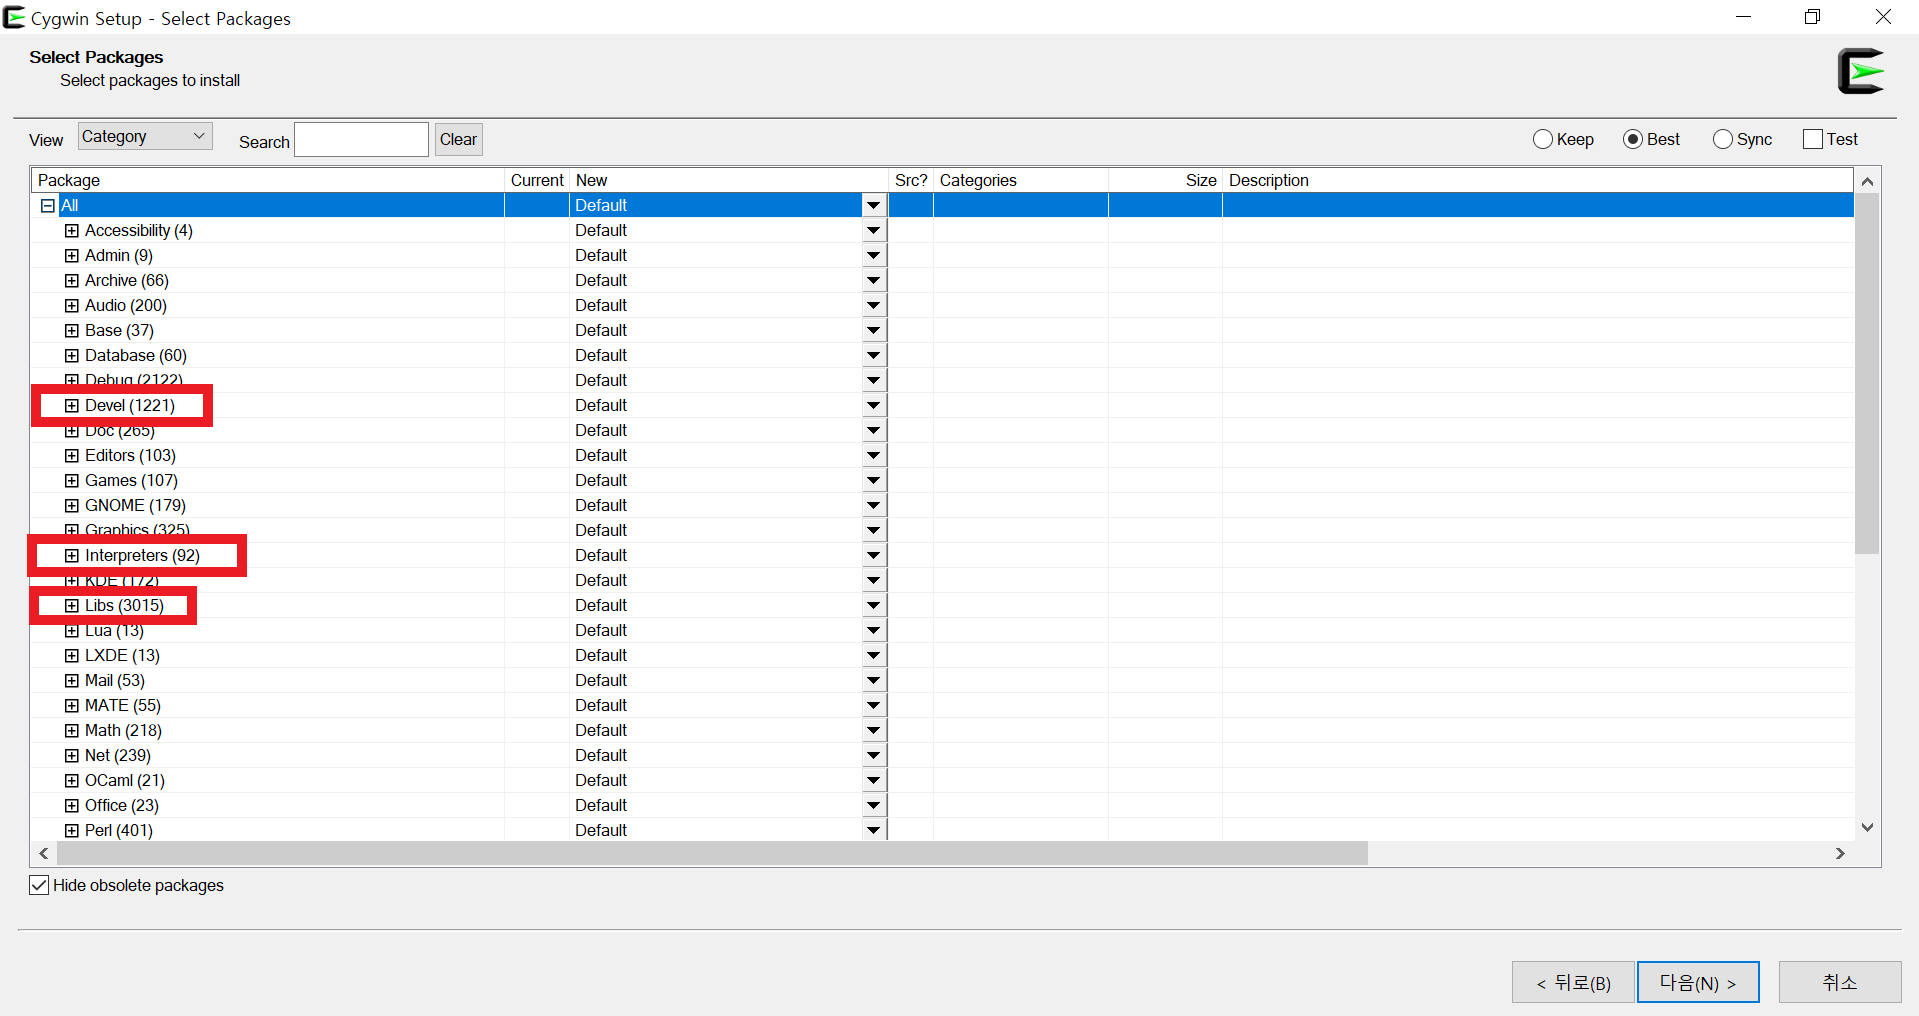Click the Current column header
Viewport: 1919px width, 1016px height.
537,181
